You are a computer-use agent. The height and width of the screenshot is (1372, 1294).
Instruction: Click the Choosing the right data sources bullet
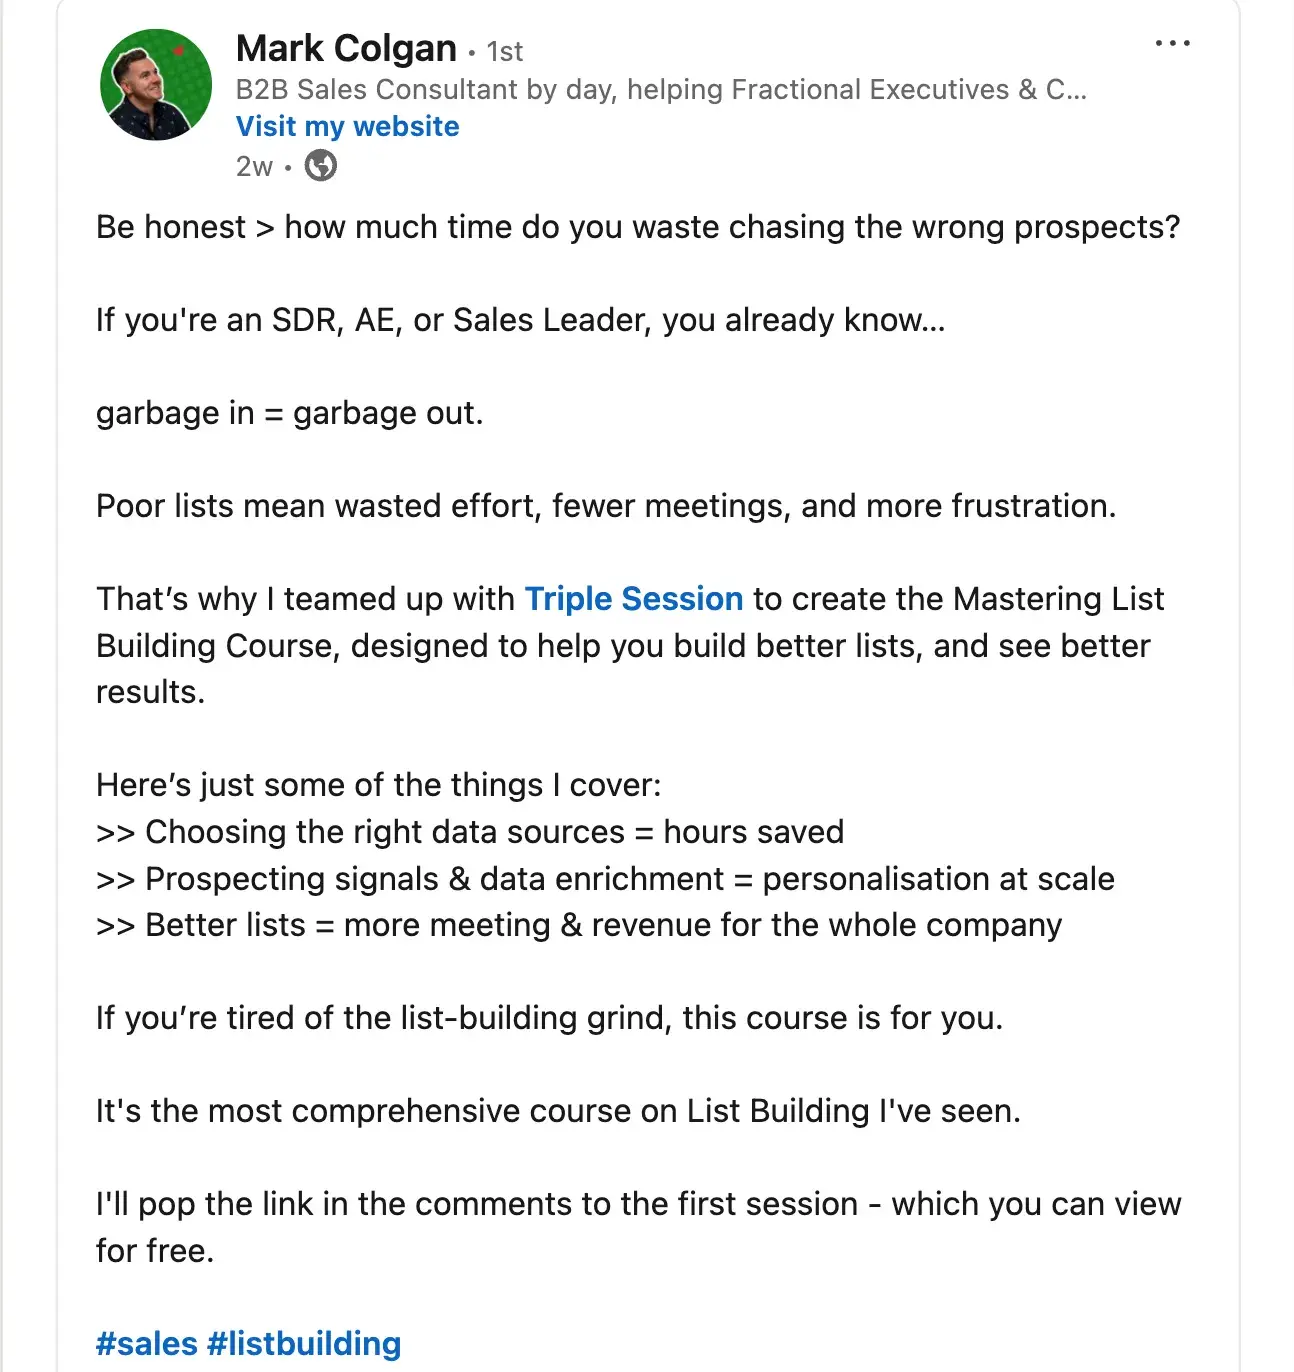point(469,831)
